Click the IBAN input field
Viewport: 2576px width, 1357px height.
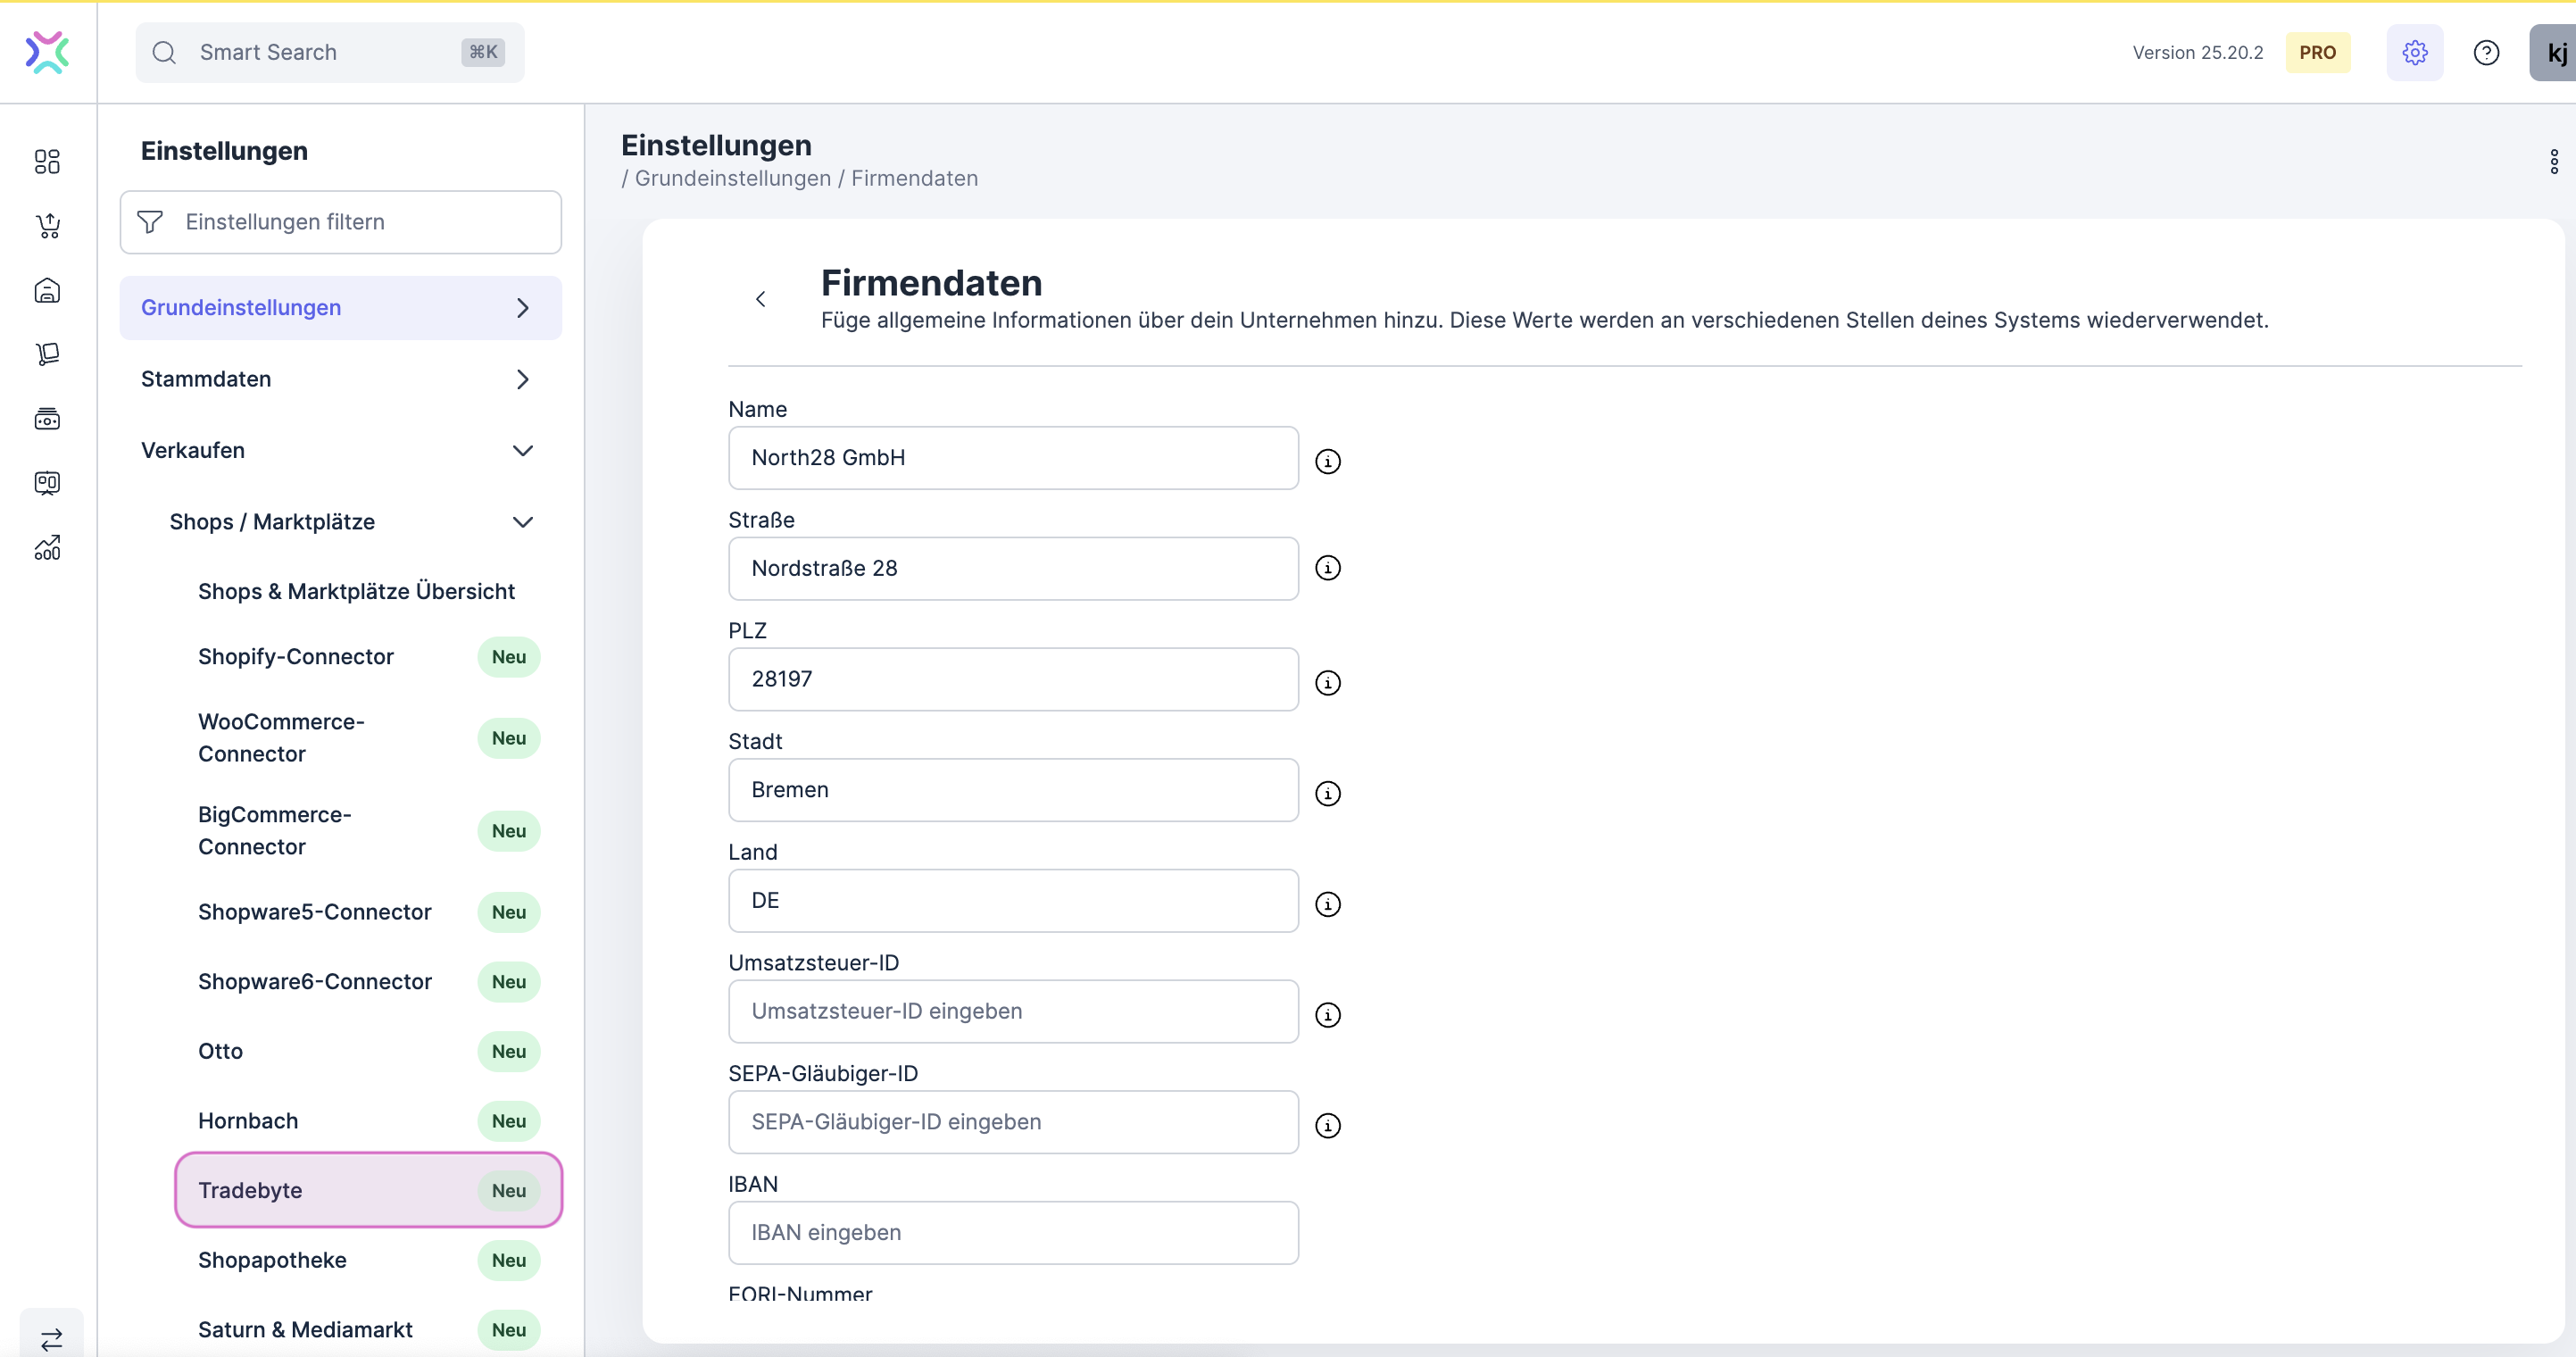(x=1012, y=1232)
